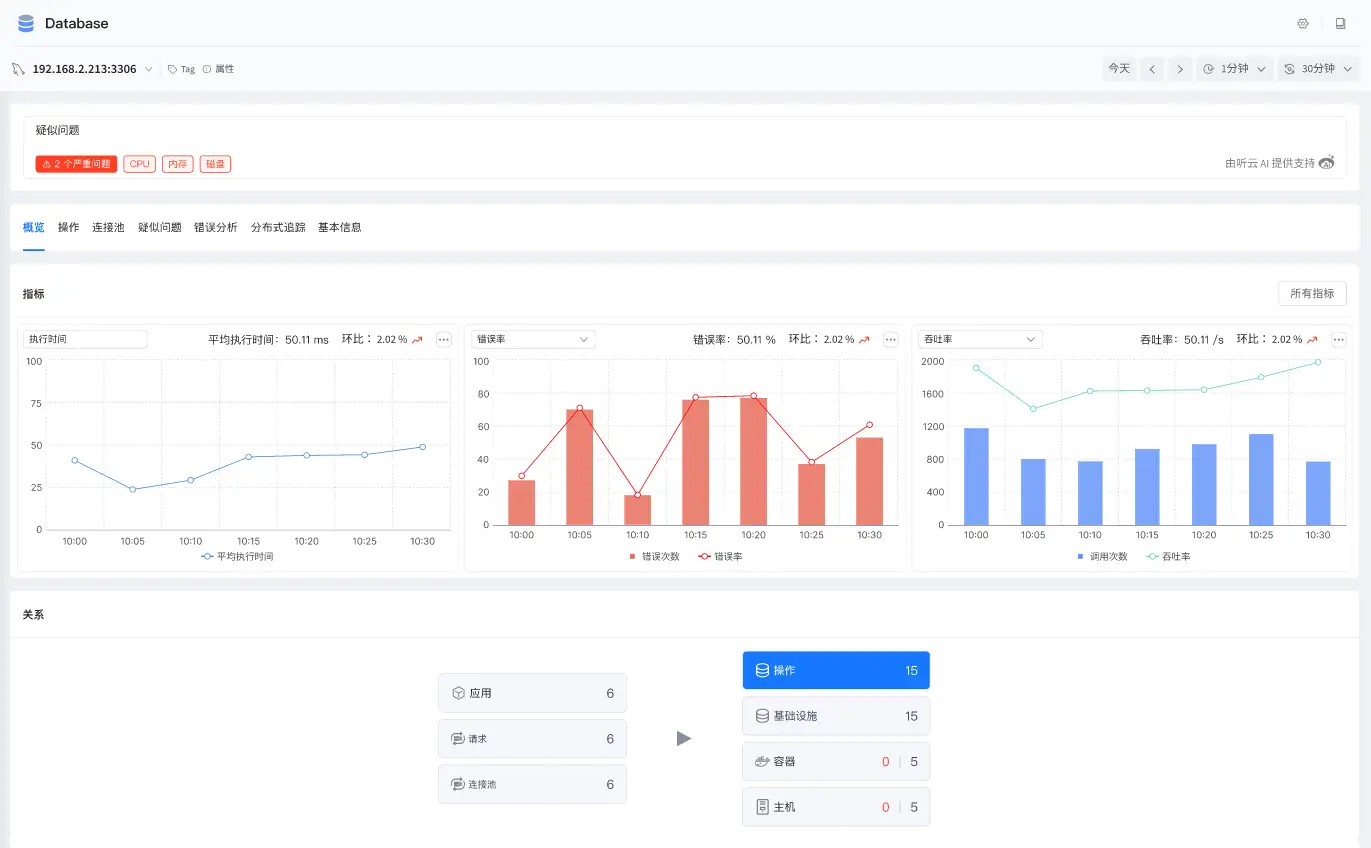Click the 今天 time range button

coord(1119,68)
